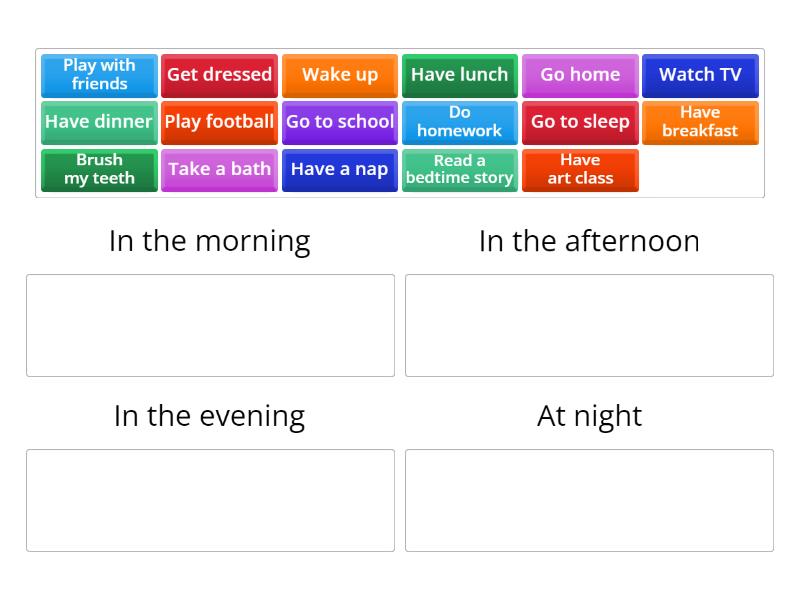Select the "Play with friends" tile
Image resolution: width=800 pixels, height=600 pixels.
[99, 75]
